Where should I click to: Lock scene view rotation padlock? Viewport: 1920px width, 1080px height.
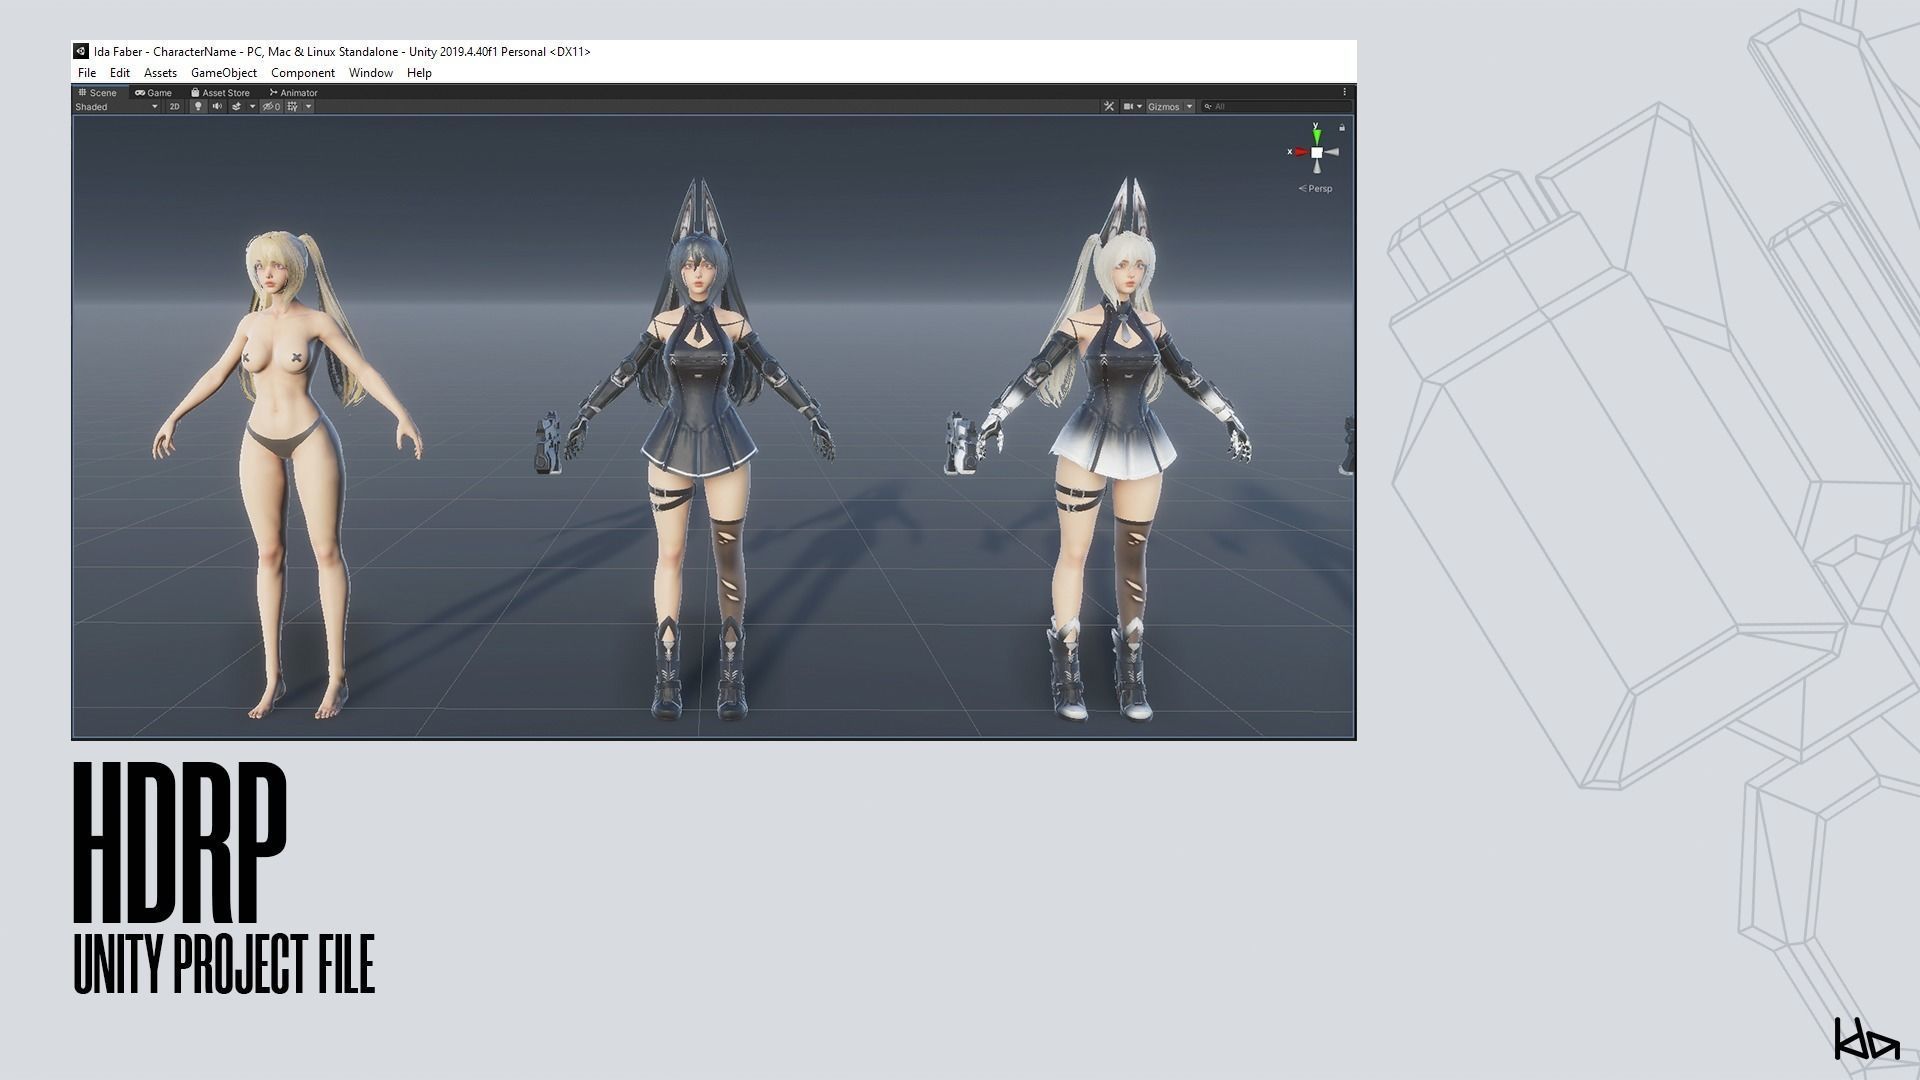[1342, 128]
